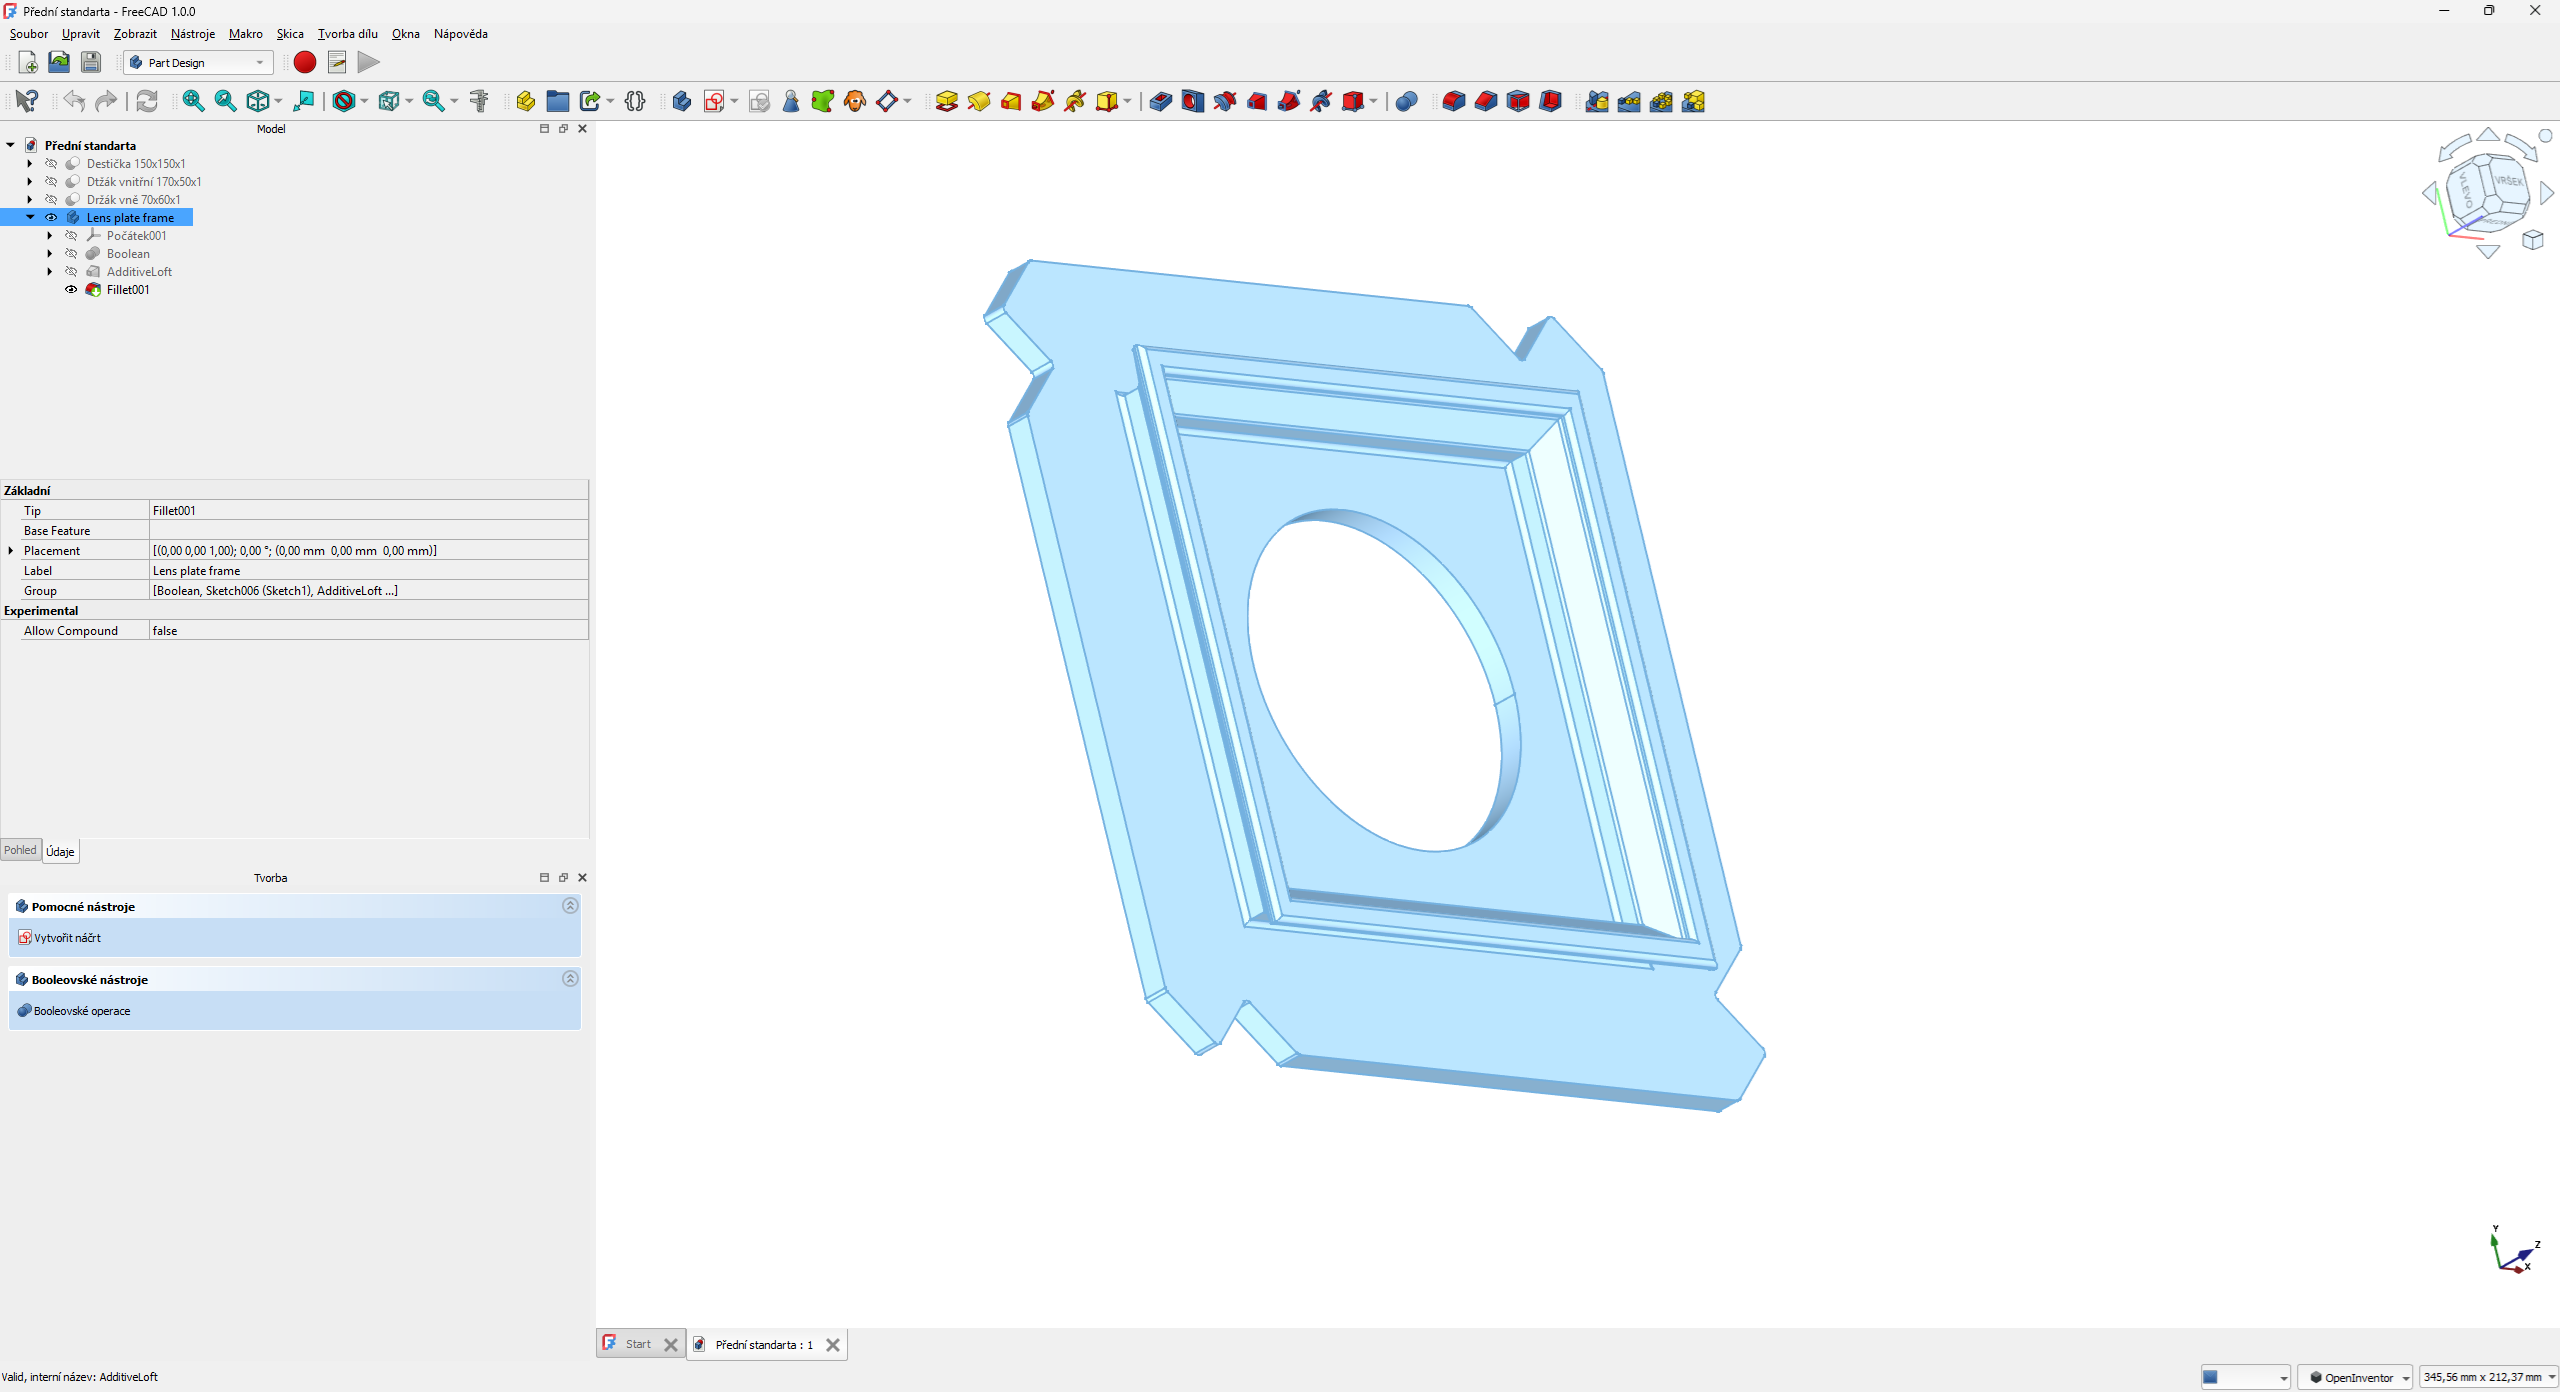Apply a Fillet with the fillet icon

click(1453, 101)
